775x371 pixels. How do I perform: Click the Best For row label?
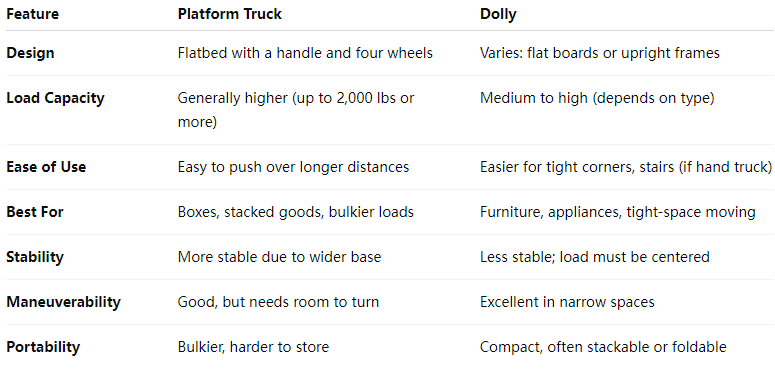pyautogui.click(x=35, y=212)
